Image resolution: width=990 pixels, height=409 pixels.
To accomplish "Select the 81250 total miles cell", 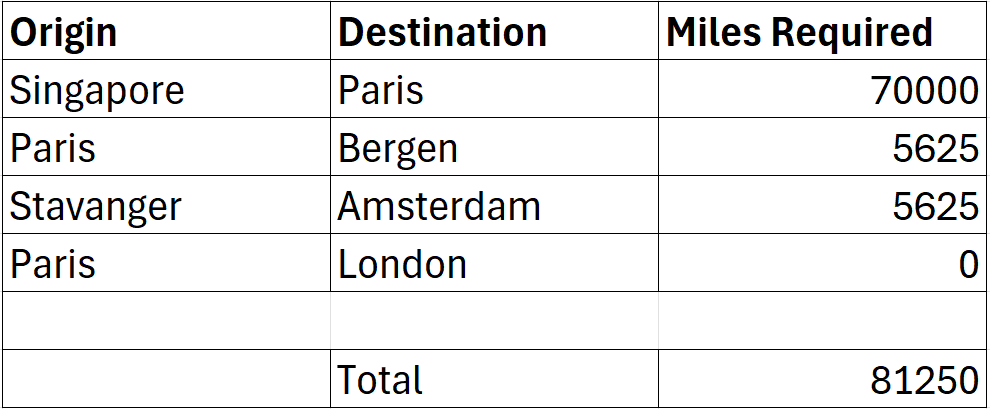I will 822,379.
